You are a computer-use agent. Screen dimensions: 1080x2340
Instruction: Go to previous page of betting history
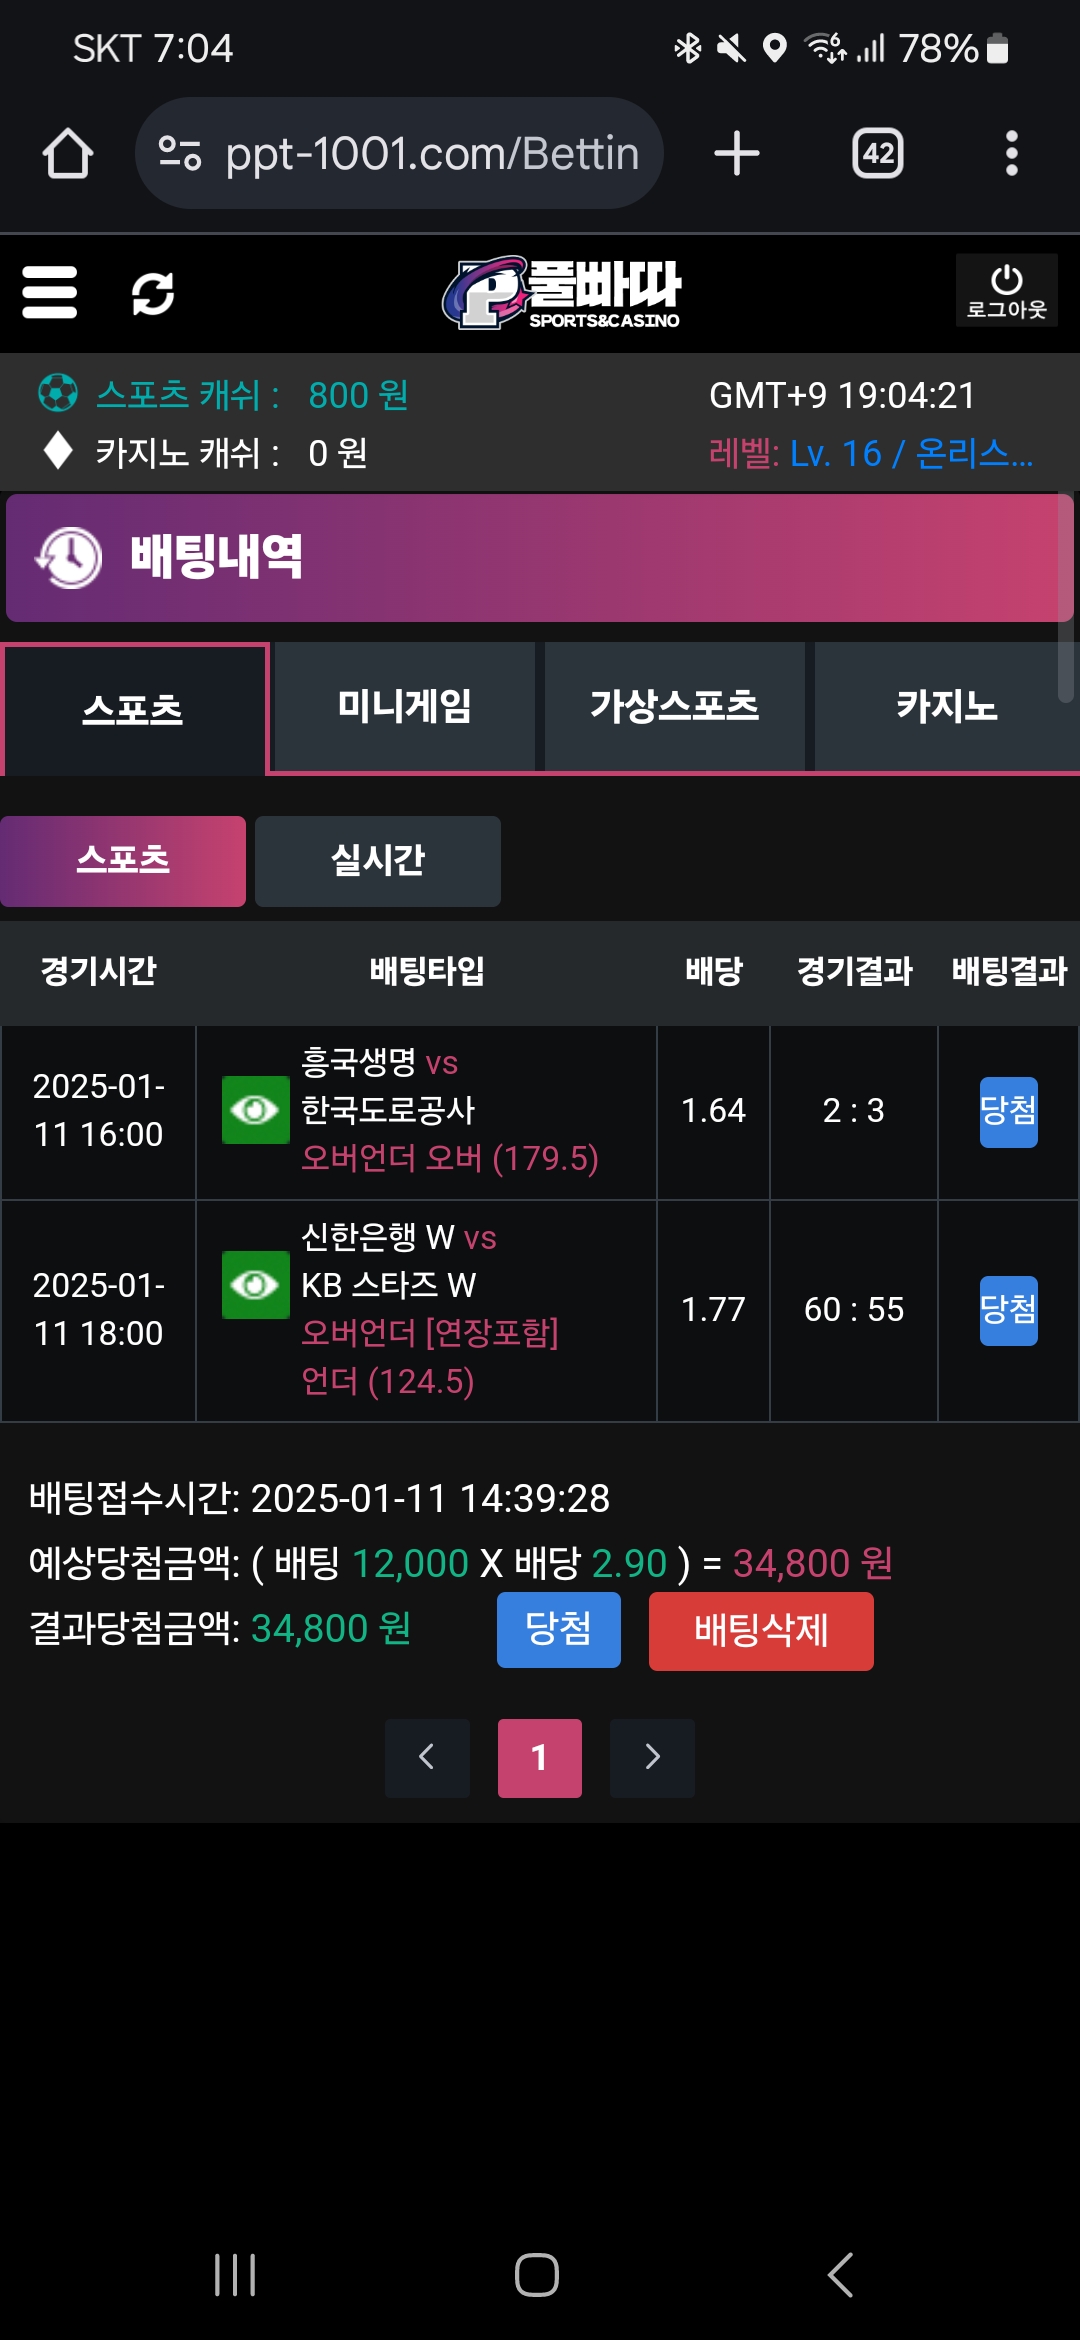427,1757
